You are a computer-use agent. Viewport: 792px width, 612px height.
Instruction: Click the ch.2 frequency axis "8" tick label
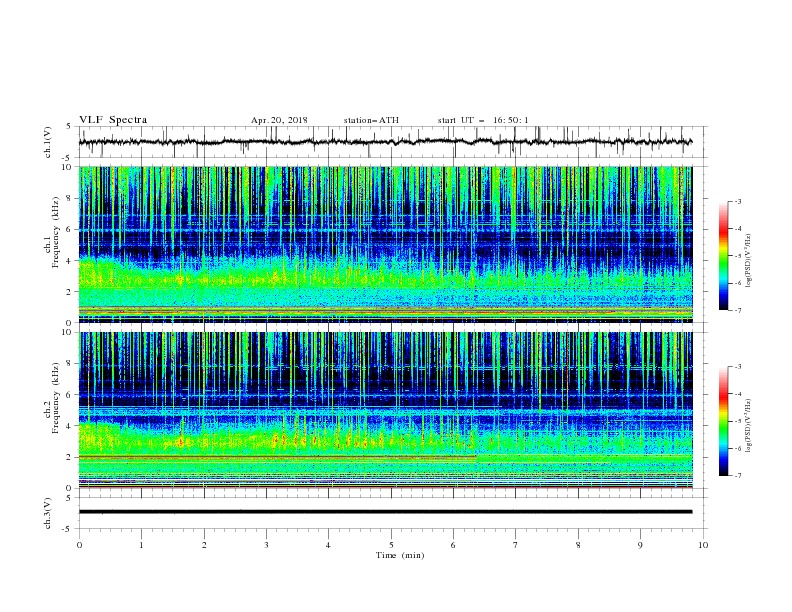70,364
